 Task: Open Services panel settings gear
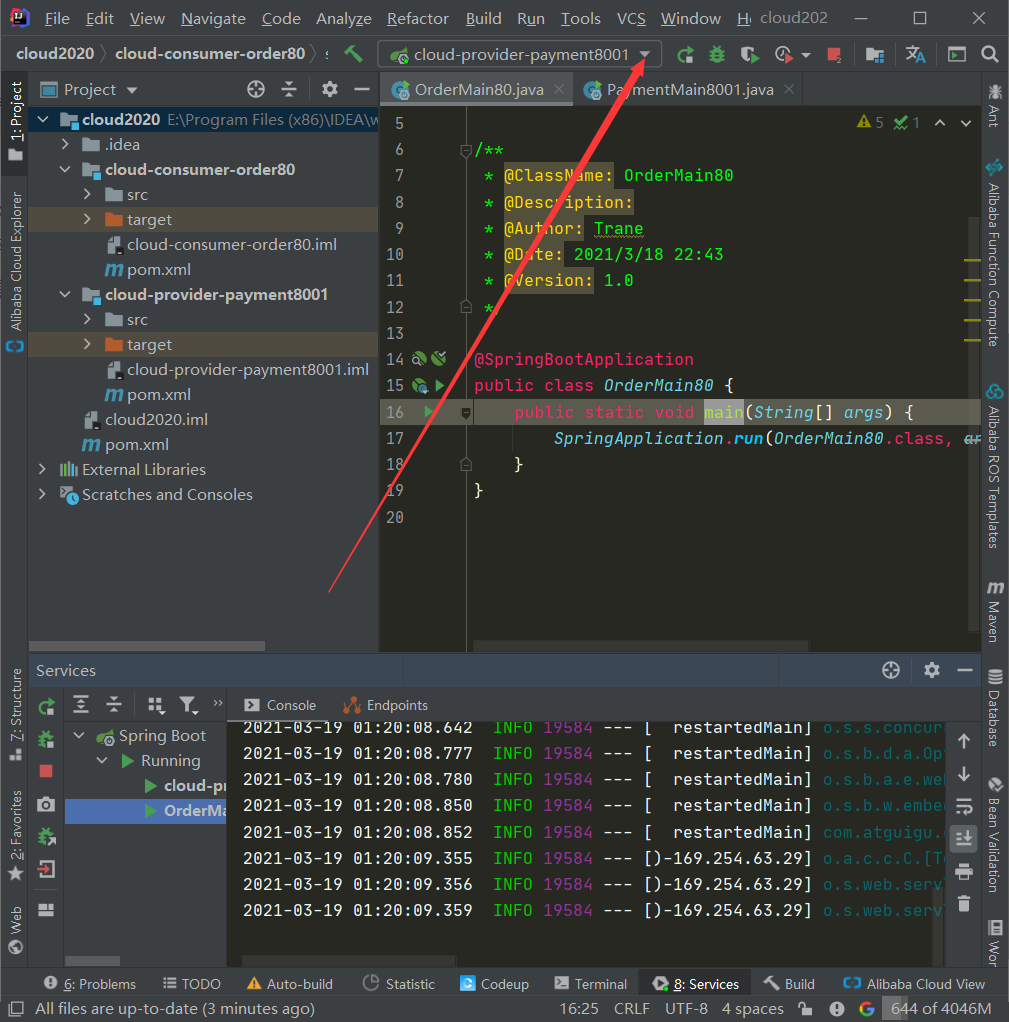(x=932, y=670)
